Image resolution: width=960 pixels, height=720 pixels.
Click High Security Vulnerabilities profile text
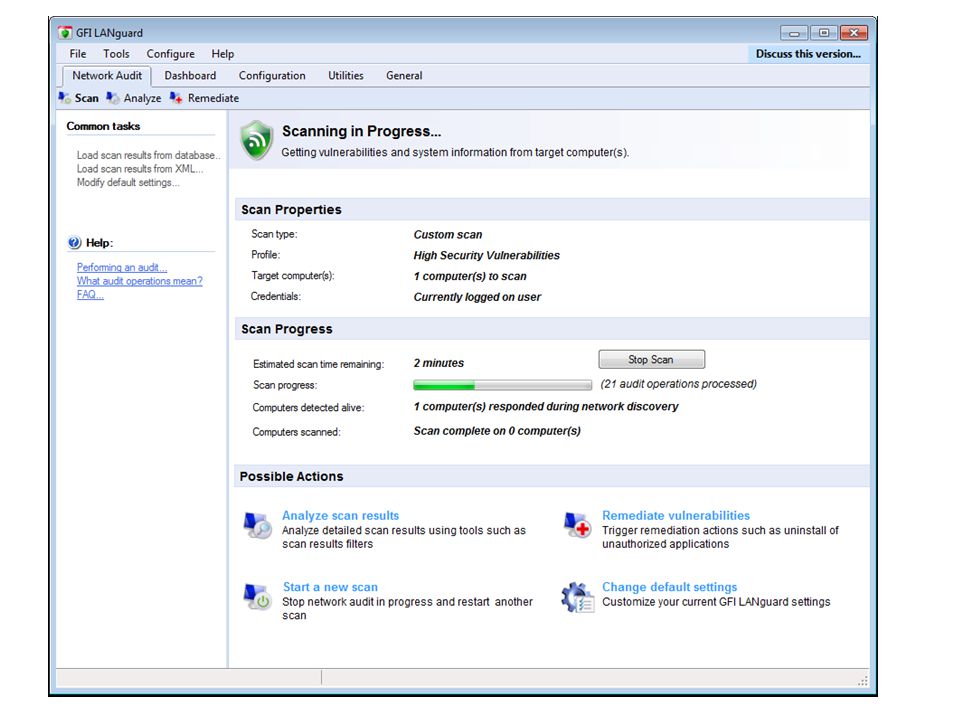coord(486,255)
